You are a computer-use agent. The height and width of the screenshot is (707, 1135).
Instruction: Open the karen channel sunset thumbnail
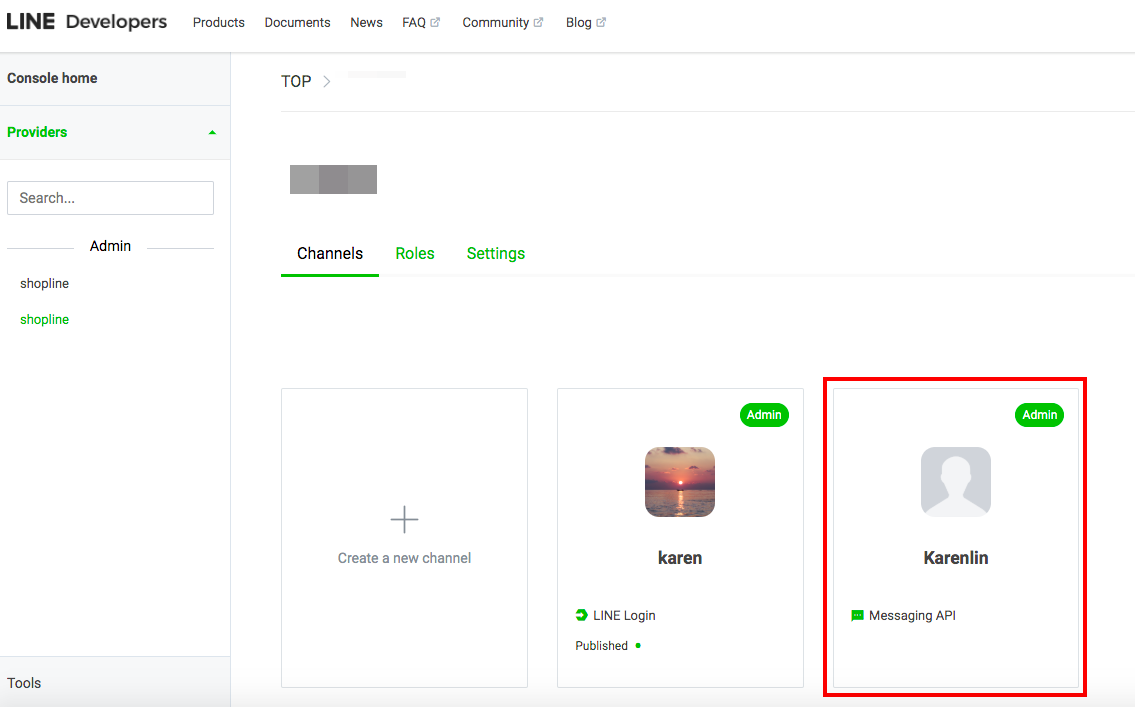tap(680, 482)
